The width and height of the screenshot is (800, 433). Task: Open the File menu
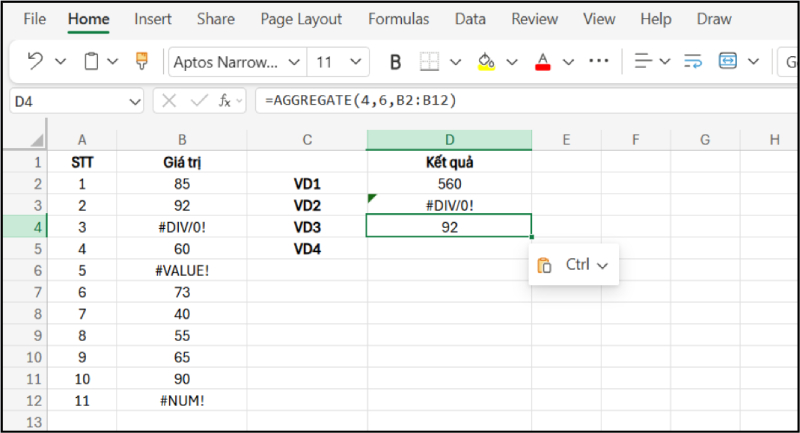(x=34, y=19)
